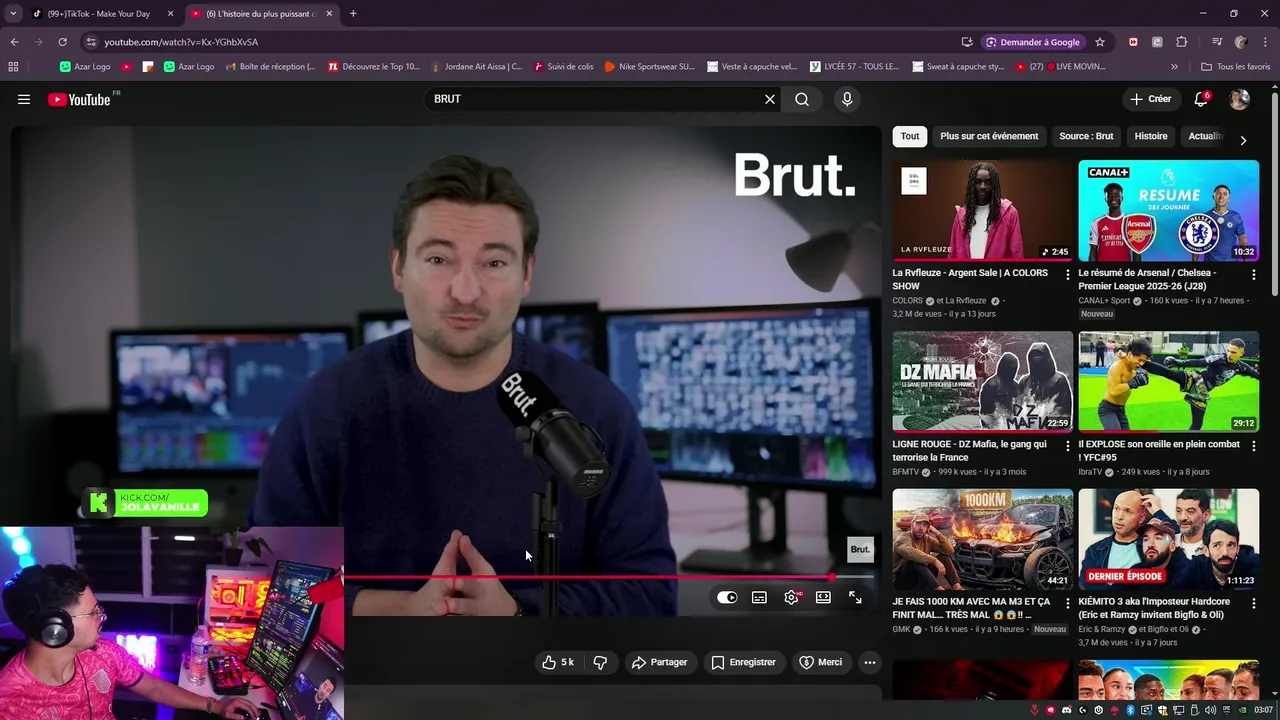Screen dimensions: 1280x720
Task: Open Chrome media controls icon
Action: tap(1216, 42)
